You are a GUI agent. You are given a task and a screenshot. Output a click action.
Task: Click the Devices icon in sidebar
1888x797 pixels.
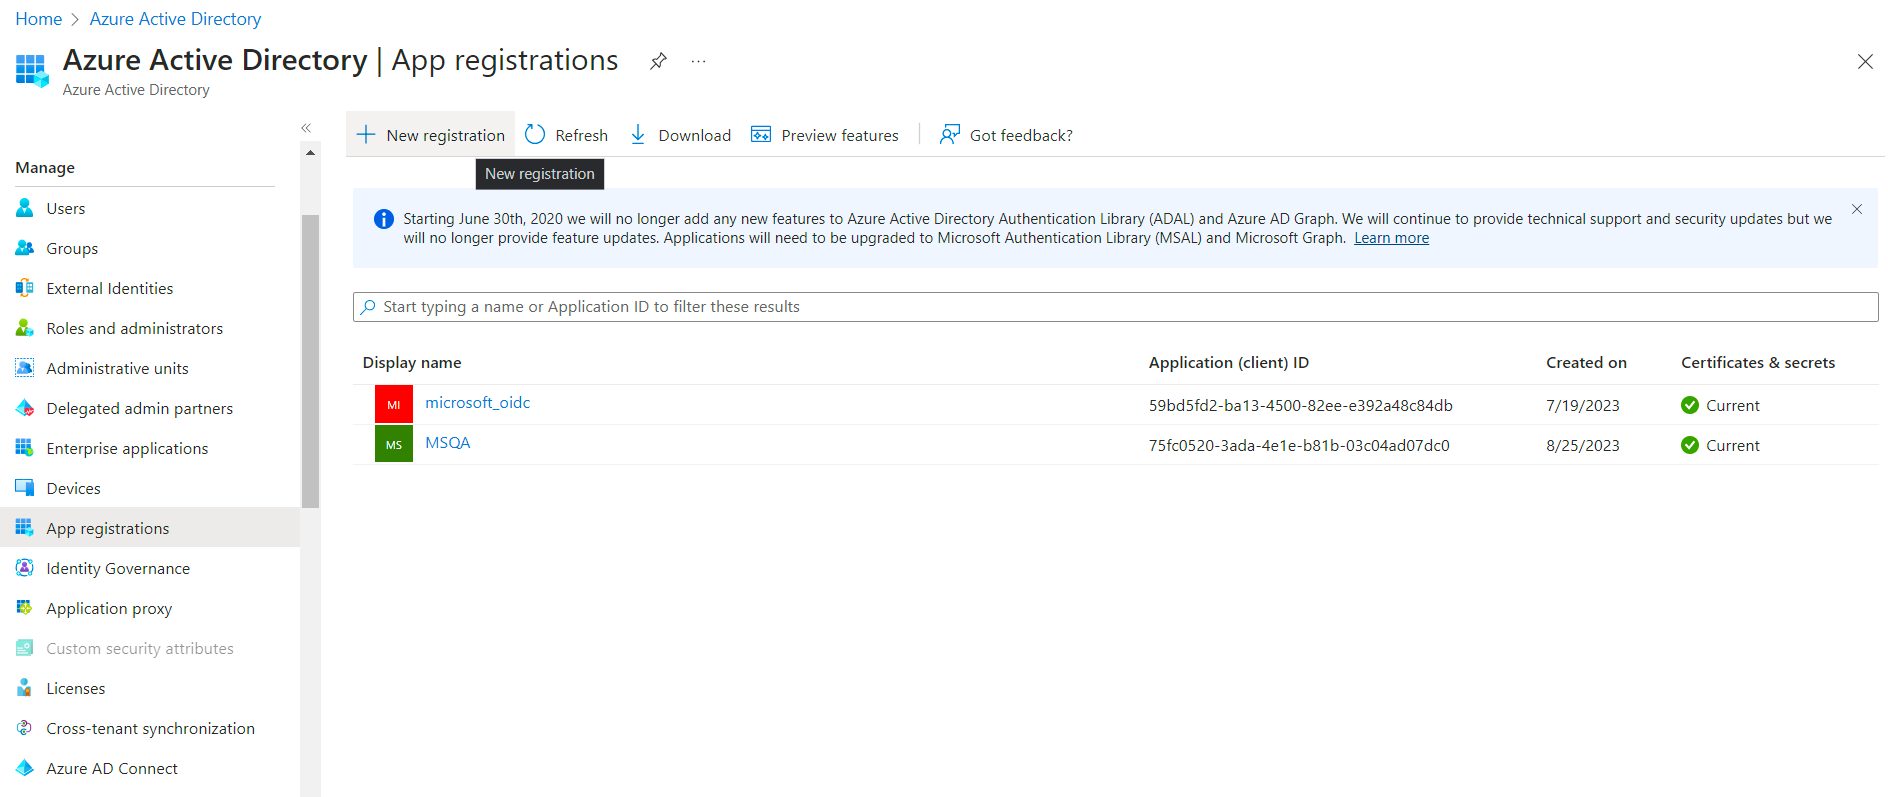click(25, 488)
